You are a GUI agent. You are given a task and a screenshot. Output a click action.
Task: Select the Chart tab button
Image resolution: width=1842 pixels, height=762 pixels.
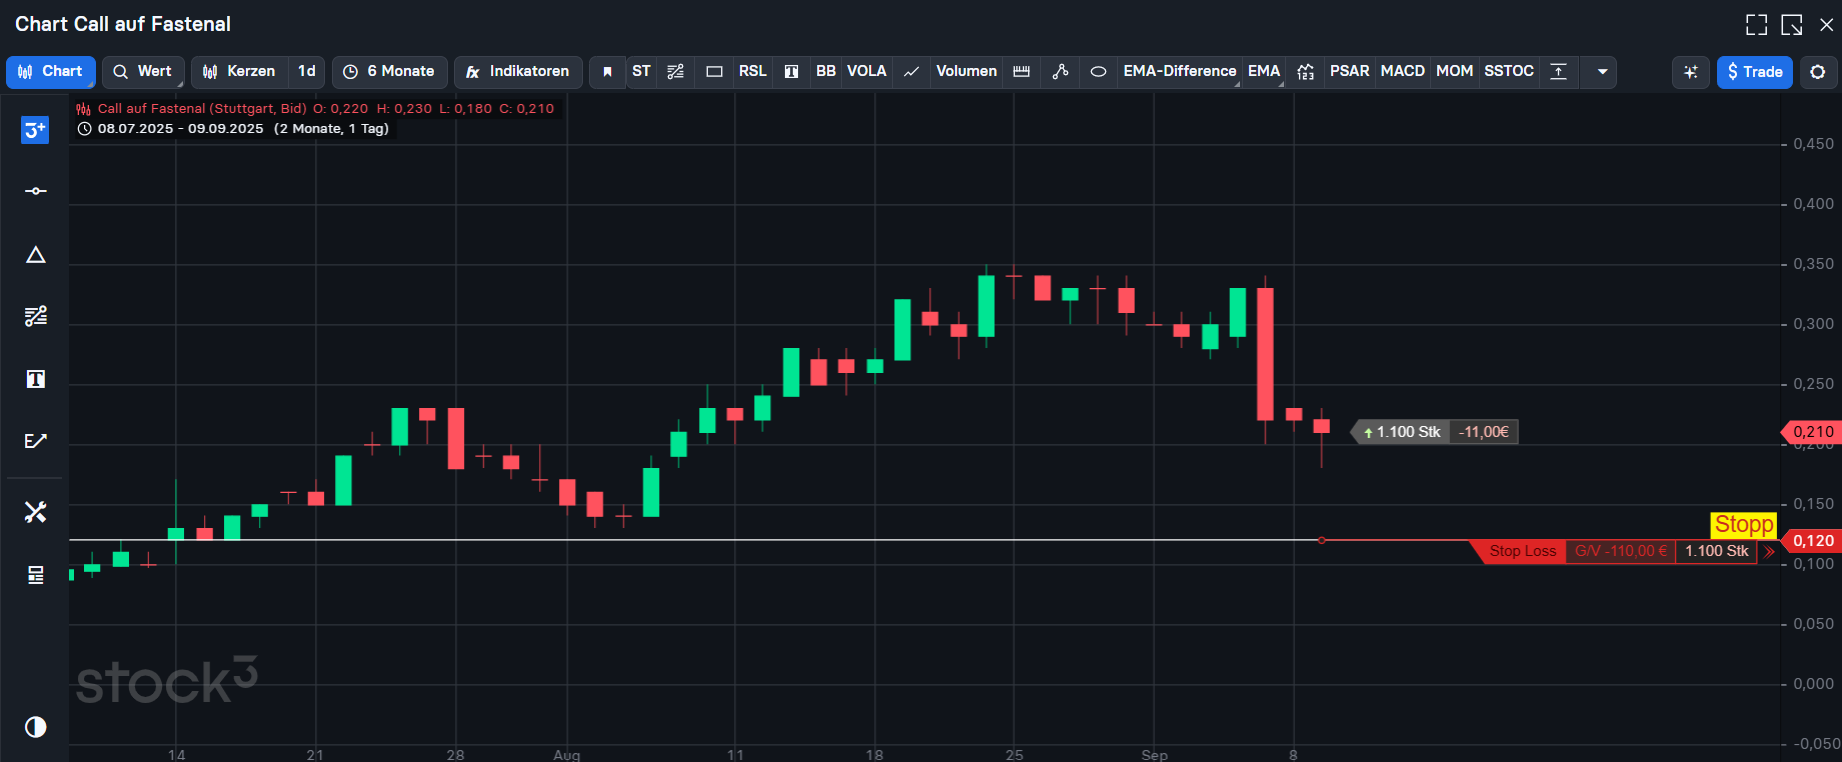[51, 72]
